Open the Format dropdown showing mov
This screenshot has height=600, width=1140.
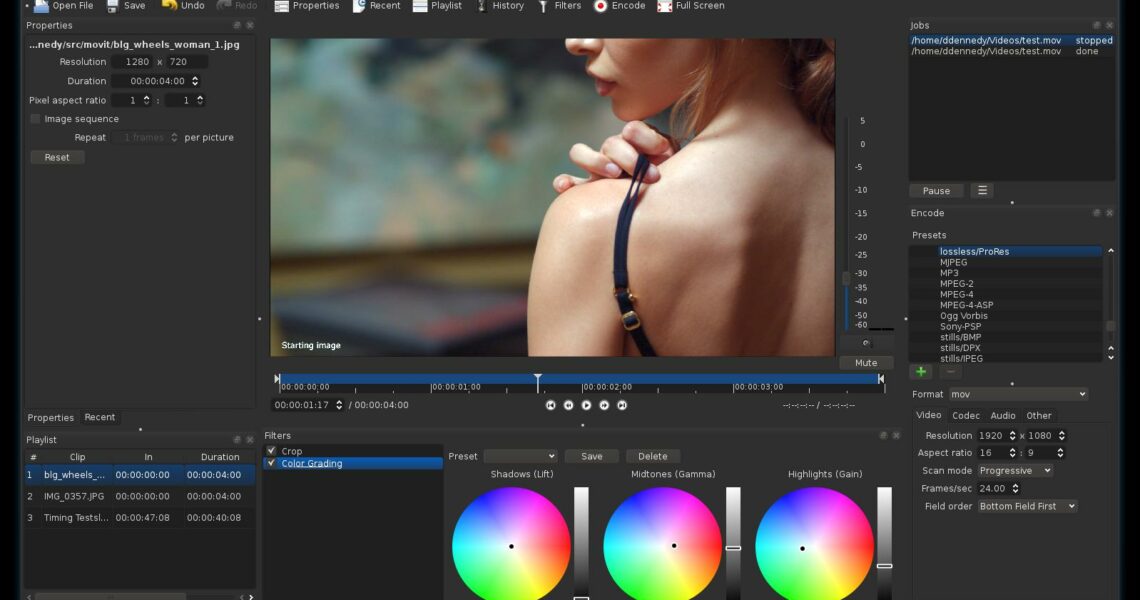1018,394
